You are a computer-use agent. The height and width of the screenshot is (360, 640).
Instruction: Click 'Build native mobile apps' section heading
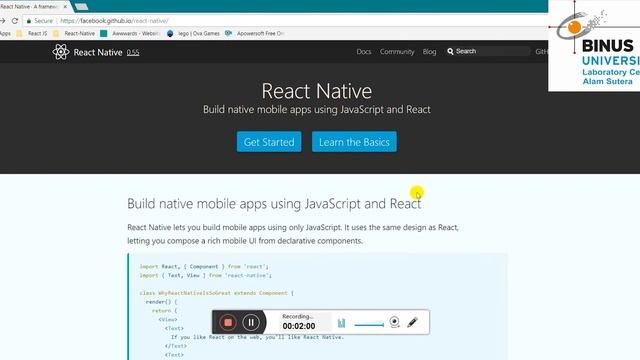[x=274, y=203]
